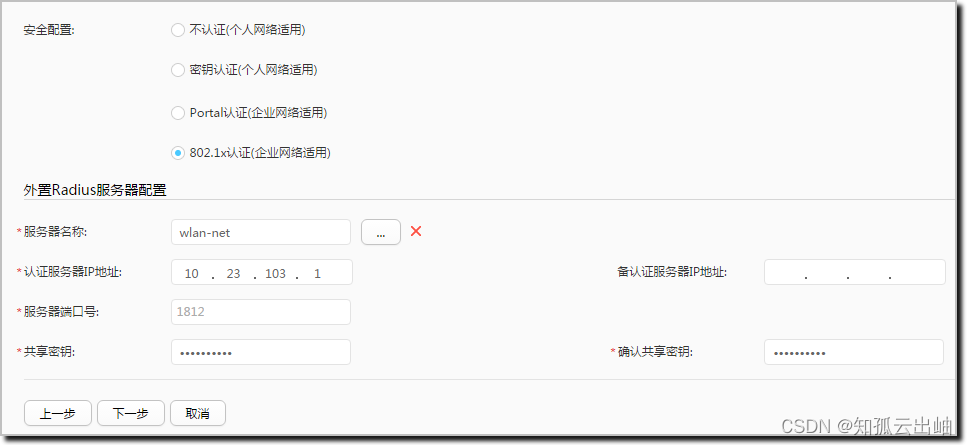Click the 备认证服务器IP地址 empty IP field
967x445 pixels.
point(855,272)
